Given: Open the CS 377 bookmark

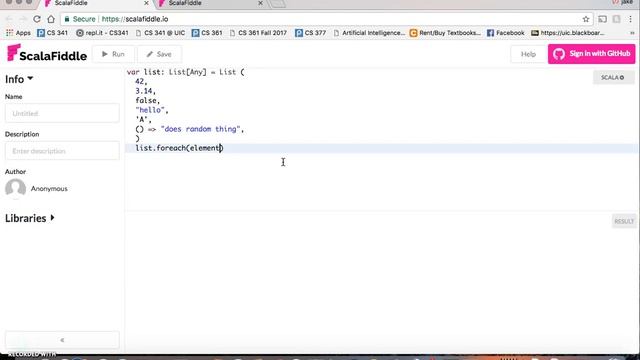Looking at the screenshot, I should point(310,33).
